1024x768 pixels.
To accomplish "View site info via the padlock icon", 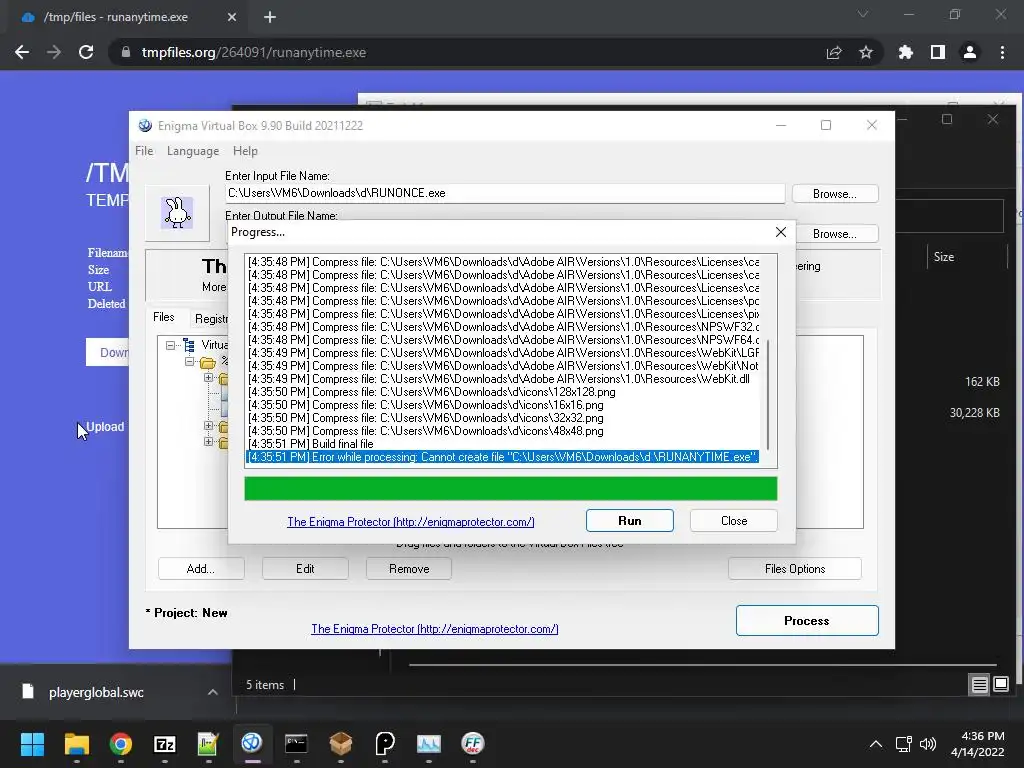I will point(125,52).
